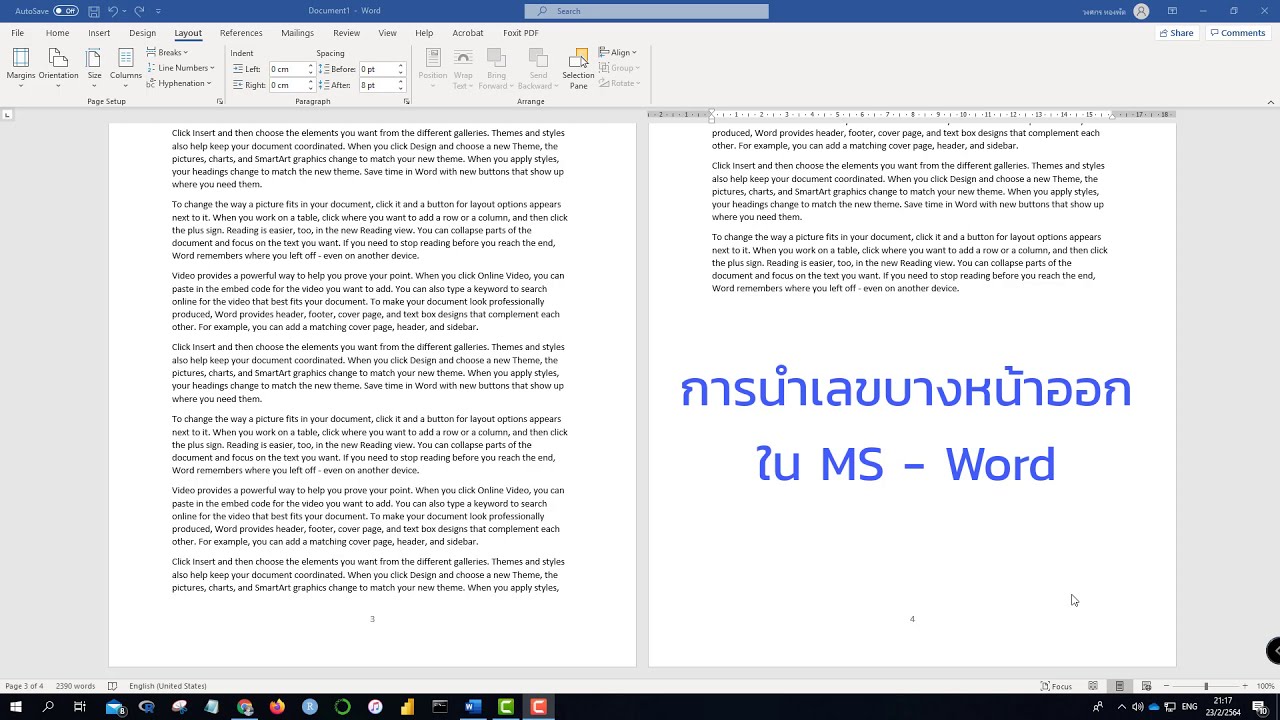Expand the Breaks dropdown
The width and height of the screenshot is (1280, 720).
(x=166, y=52)
